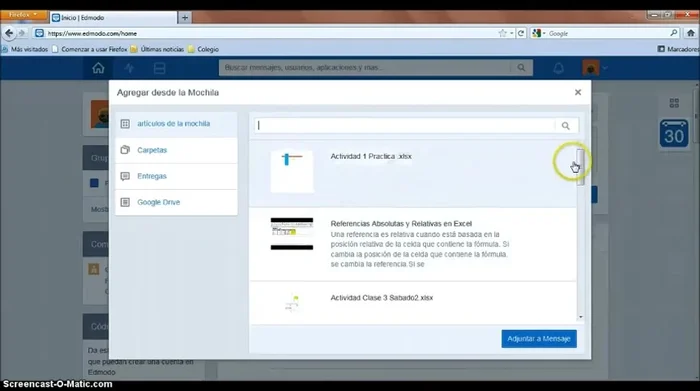Open a new Firefox tab
This screenshot has width=700, height=391.
click(x=184, y=18)
